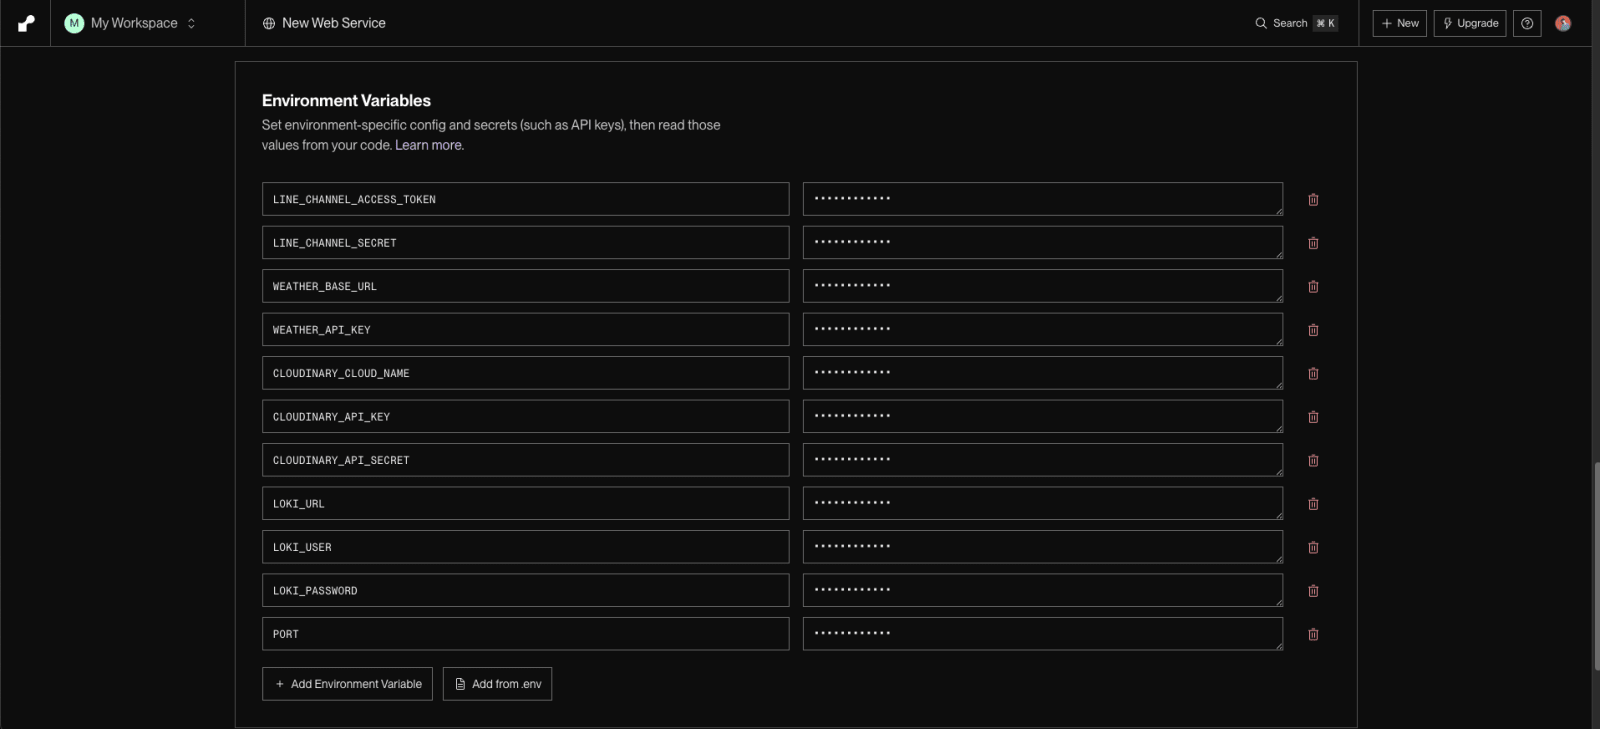Viewport: 1600px width, 729px height.
Task: Delete the LOKI_PASSWORD variable
Action: click(x=1313, y=591)
